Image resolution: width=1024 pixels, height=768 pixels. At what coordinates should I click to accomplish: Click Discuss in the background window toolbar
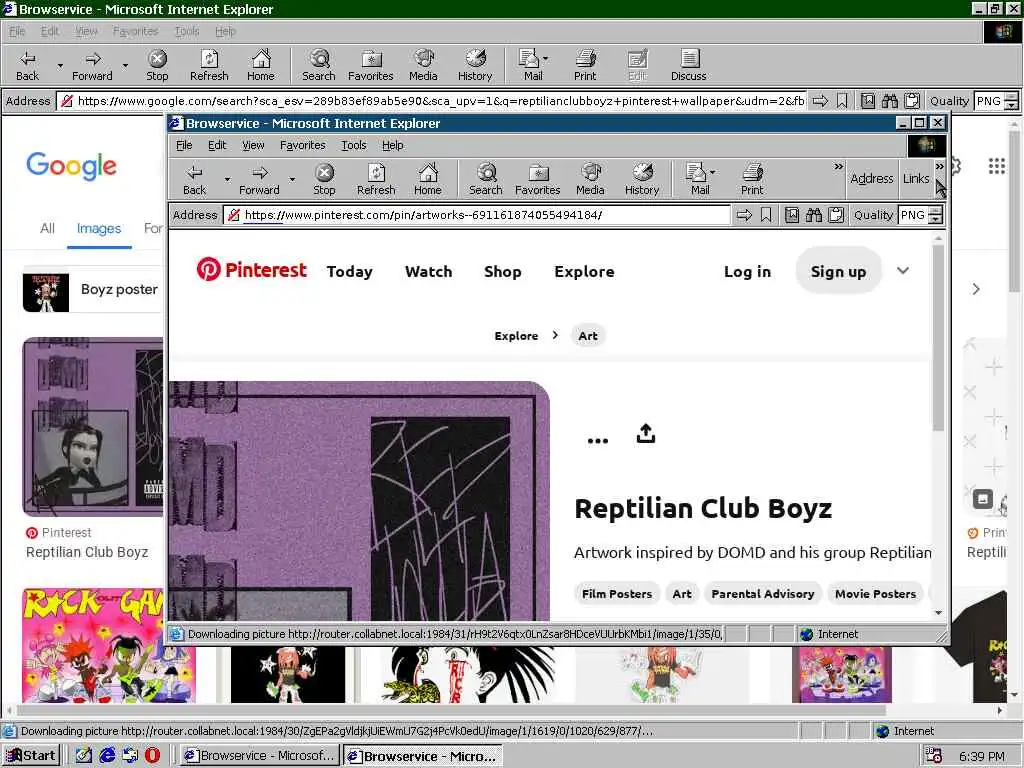point(689,65)
